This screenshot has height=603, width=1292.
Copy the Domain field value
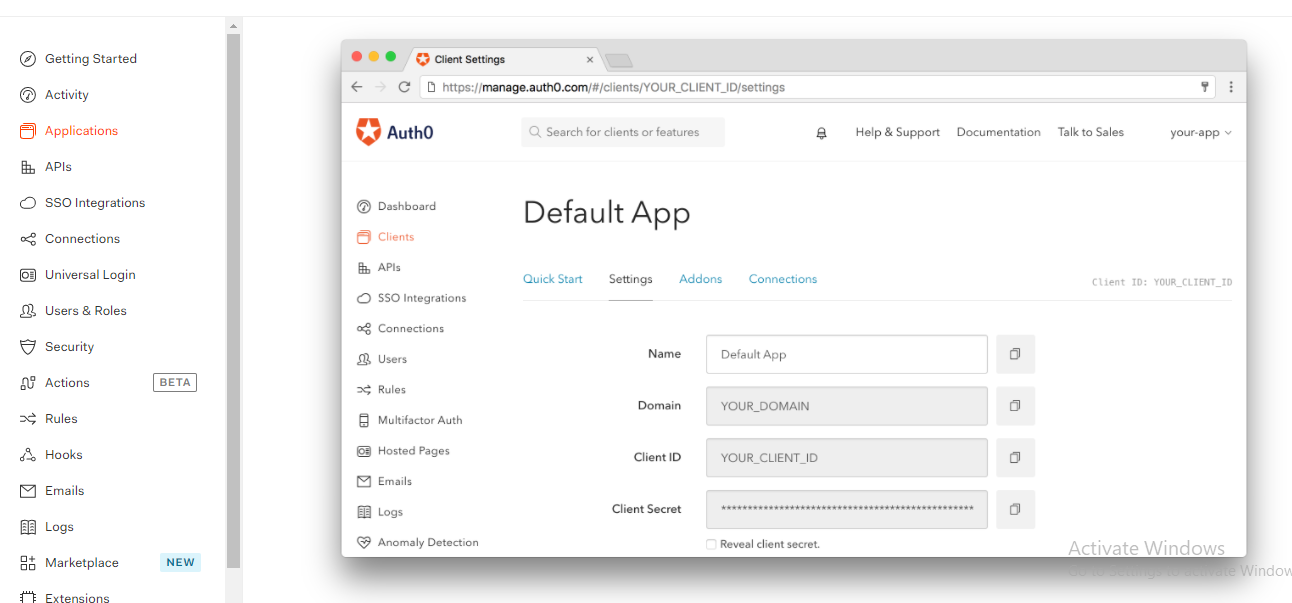click(1015, 406)
